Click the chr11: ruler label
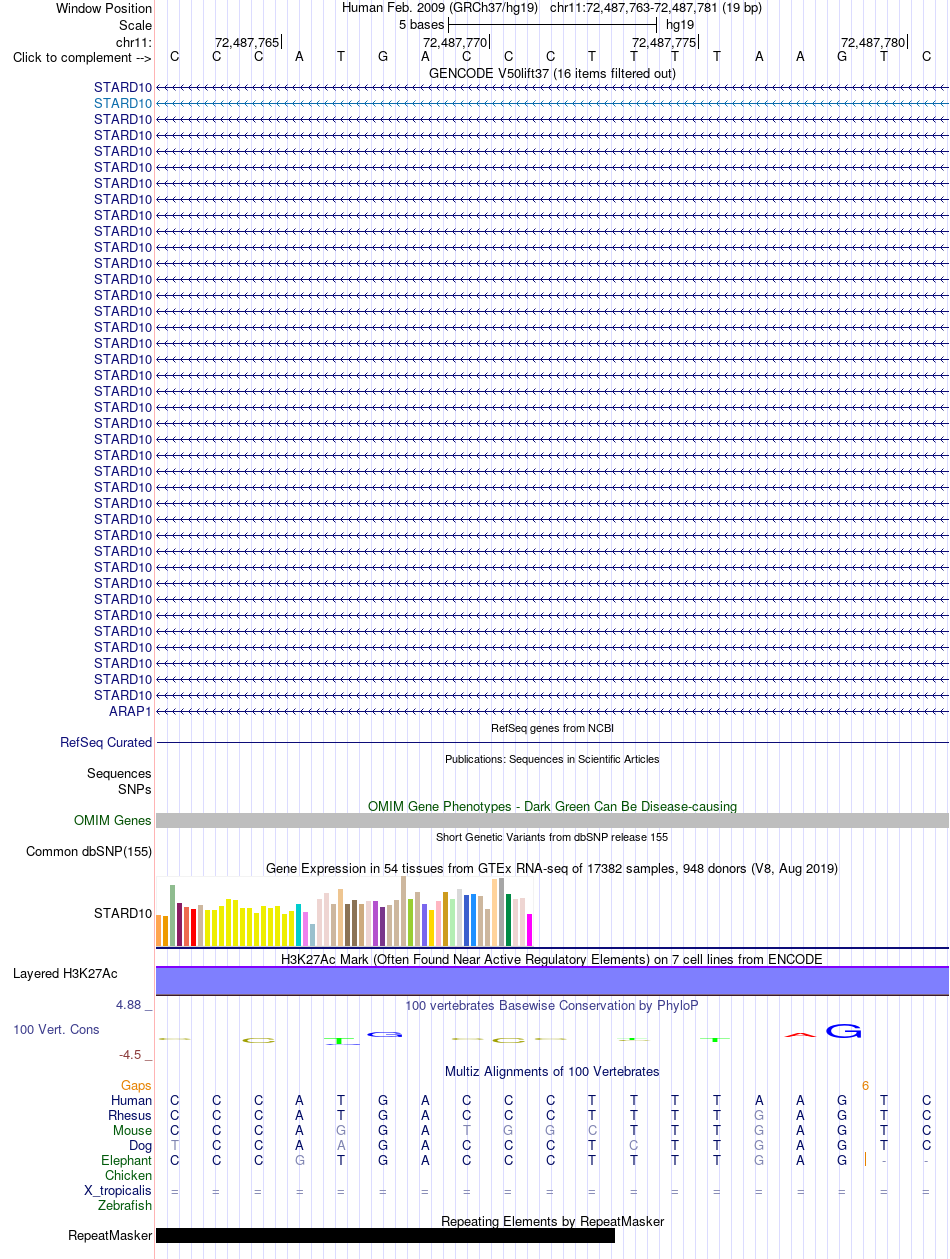The image size is (950, 1259). tap(134, 42)
